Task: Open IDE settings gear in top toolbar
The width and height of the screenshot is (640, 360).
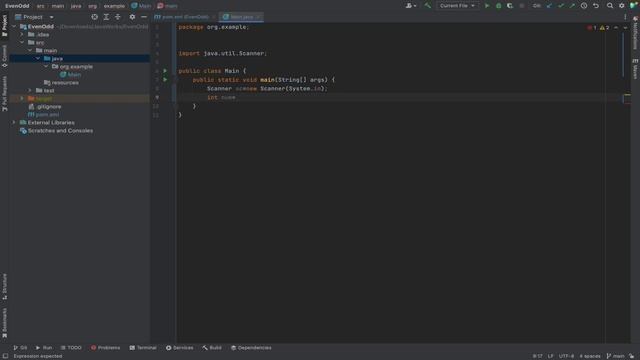Action: [622, 6]
